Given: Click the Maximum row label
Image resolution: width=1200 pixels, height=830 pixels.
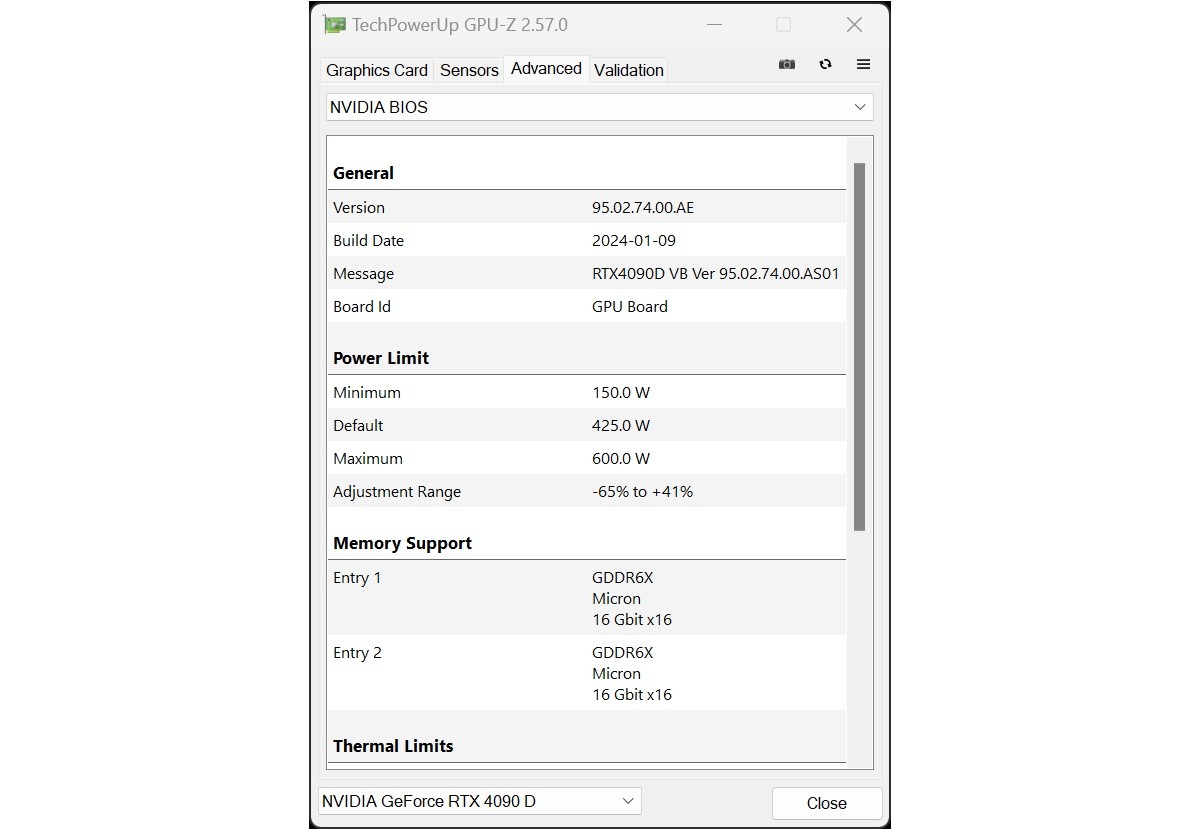Looking at the screenshot, I should (368, 459).
